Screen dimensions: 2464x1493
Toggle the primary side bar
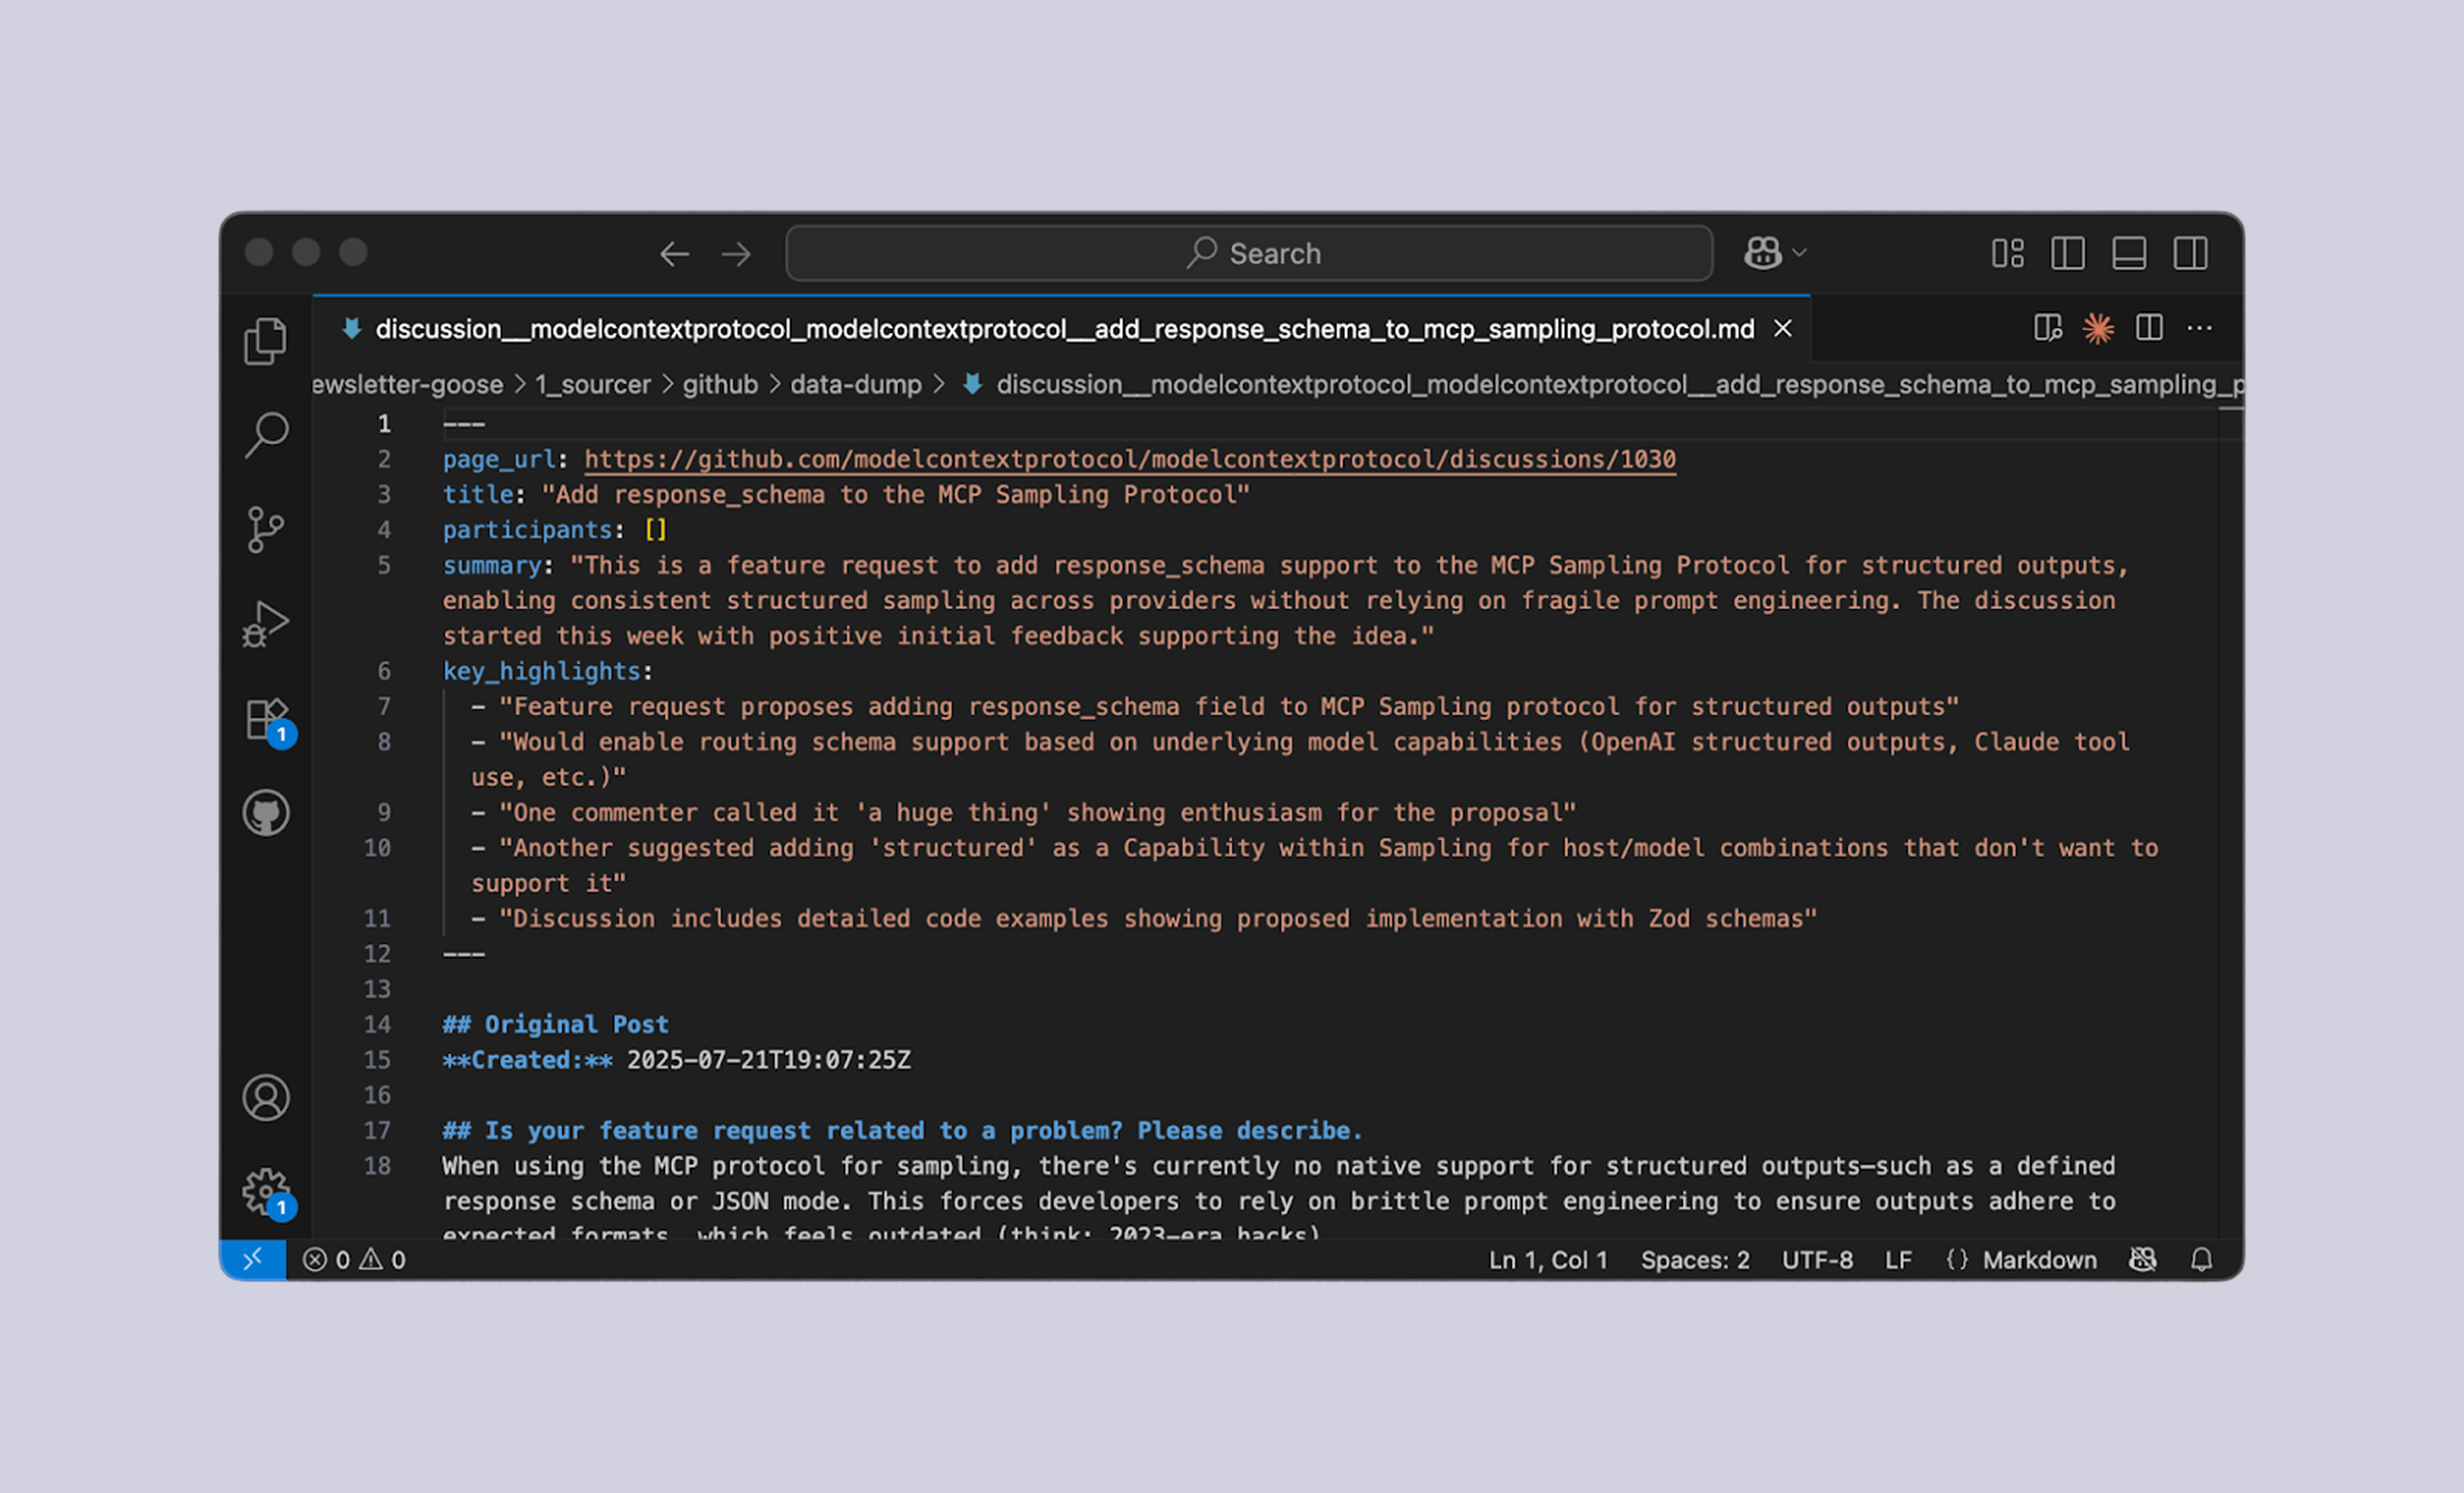(x=2068, y=253)
